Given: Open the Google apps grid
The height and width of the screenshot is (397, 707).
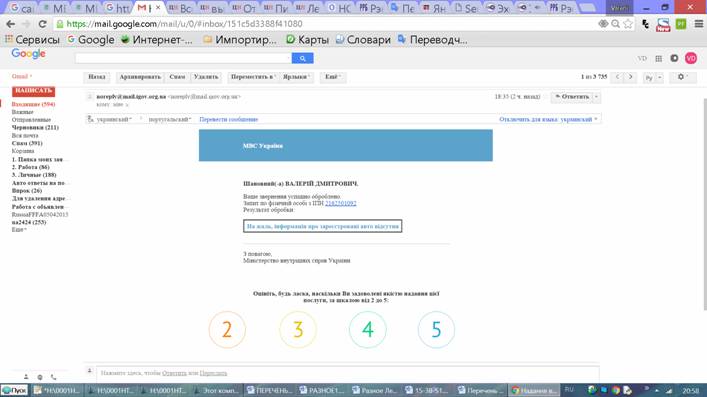Looking at the screenshot, I should 659,59.
